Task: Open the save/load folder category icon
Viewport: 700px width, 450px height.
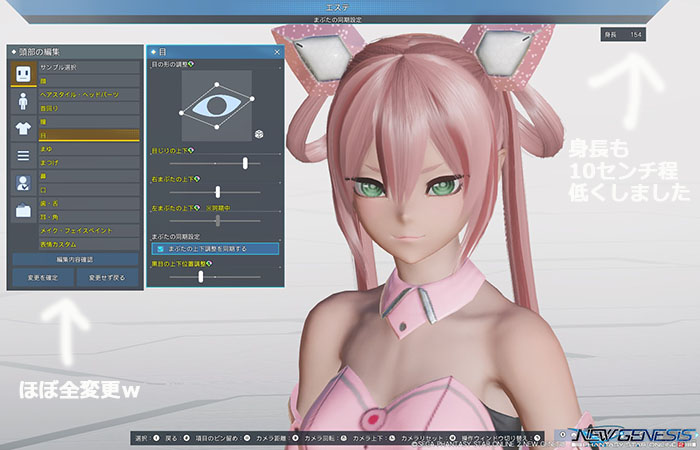Action: click(x=23, y=210)
